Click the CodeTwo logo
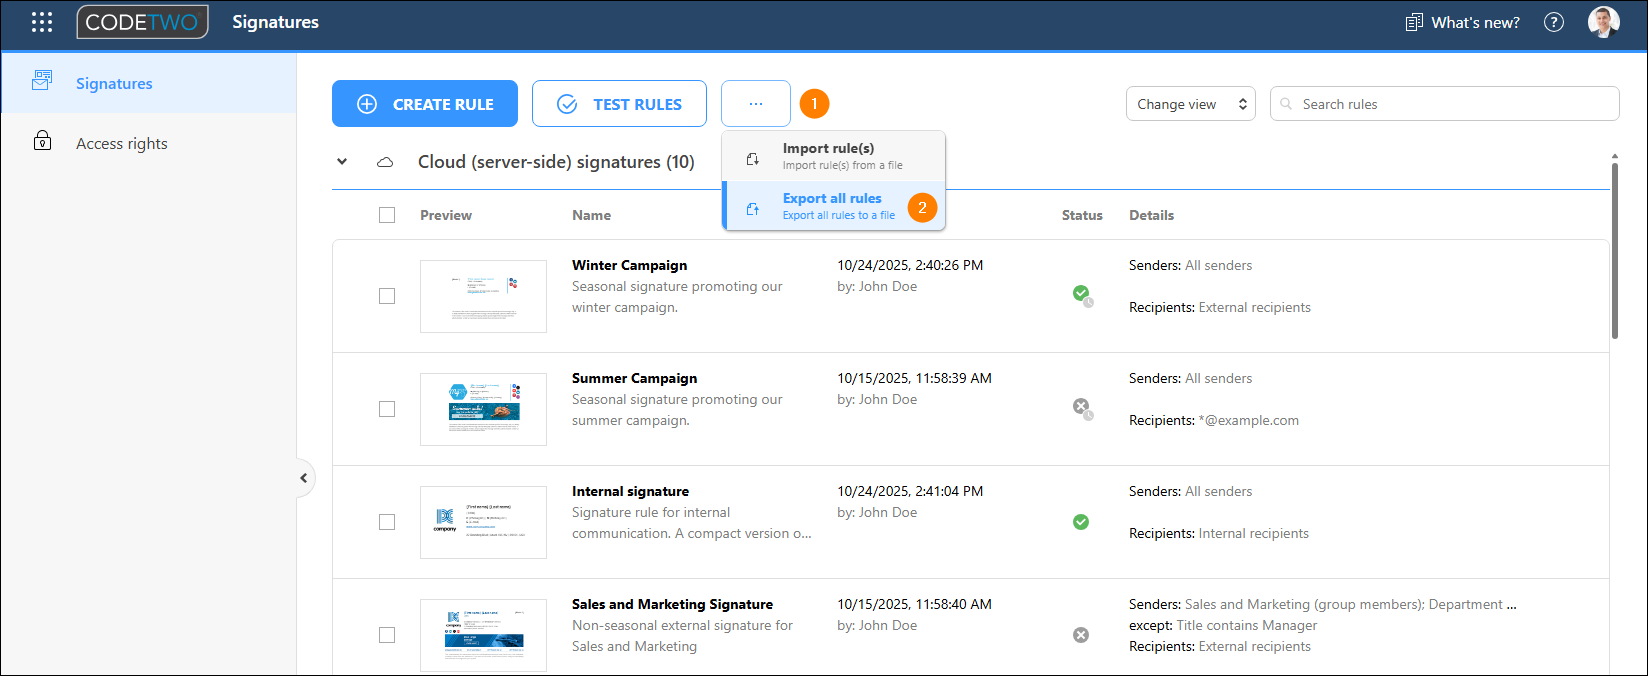Image resolution: width=1648 pixels, height=676 pixels. tap(142, 22)
